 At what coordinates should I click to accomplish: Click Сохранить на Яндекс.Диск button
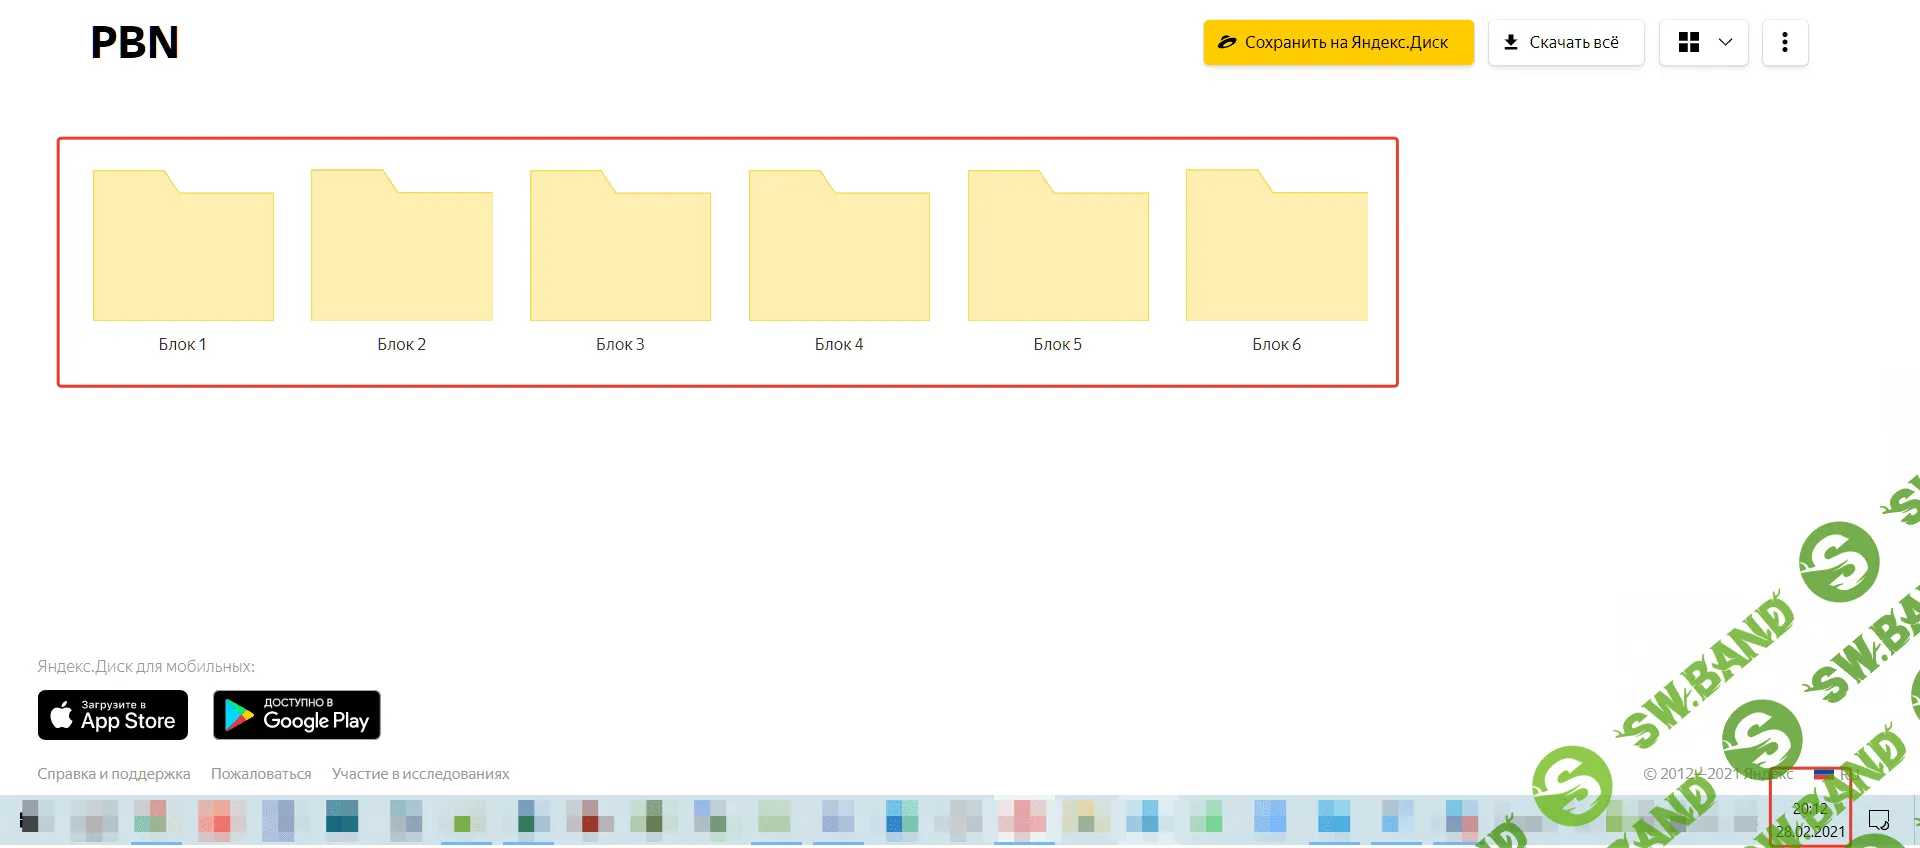point(1338,42)
